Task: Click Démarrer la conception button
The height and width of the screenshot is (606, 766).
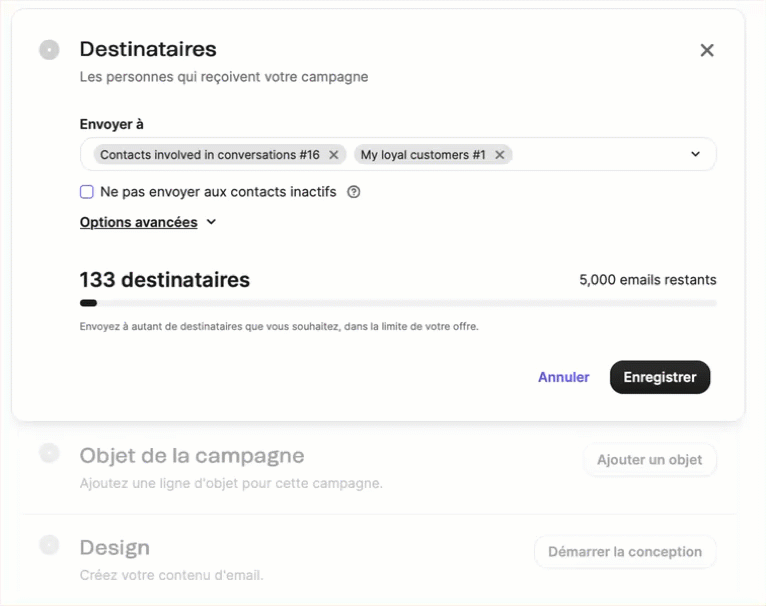Action: click(x=625, y=552)
